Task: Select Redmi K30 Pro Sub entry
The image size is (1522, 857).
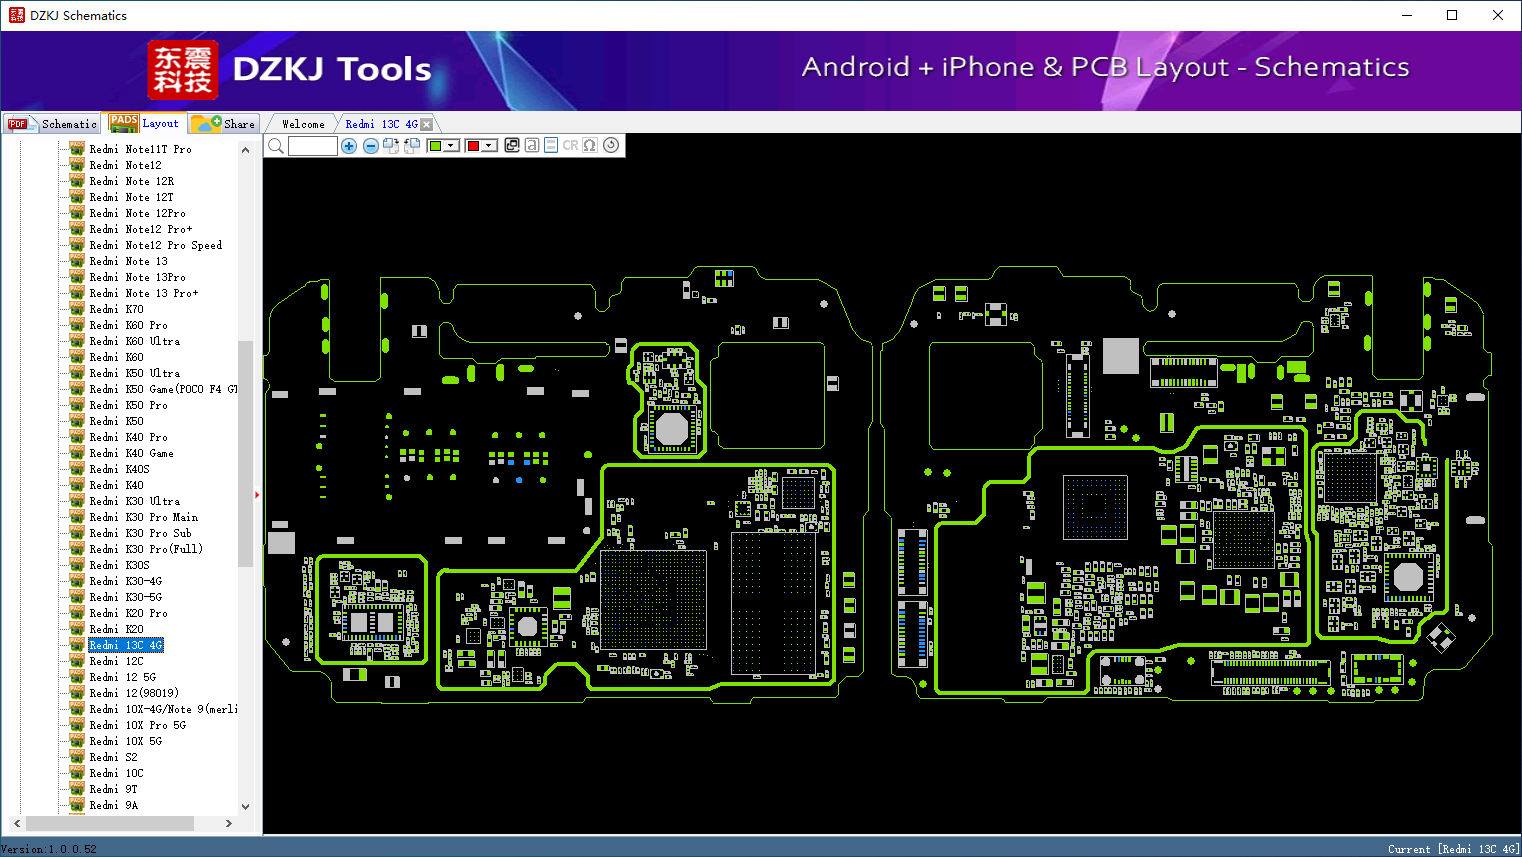Action: tap(140, 533)
